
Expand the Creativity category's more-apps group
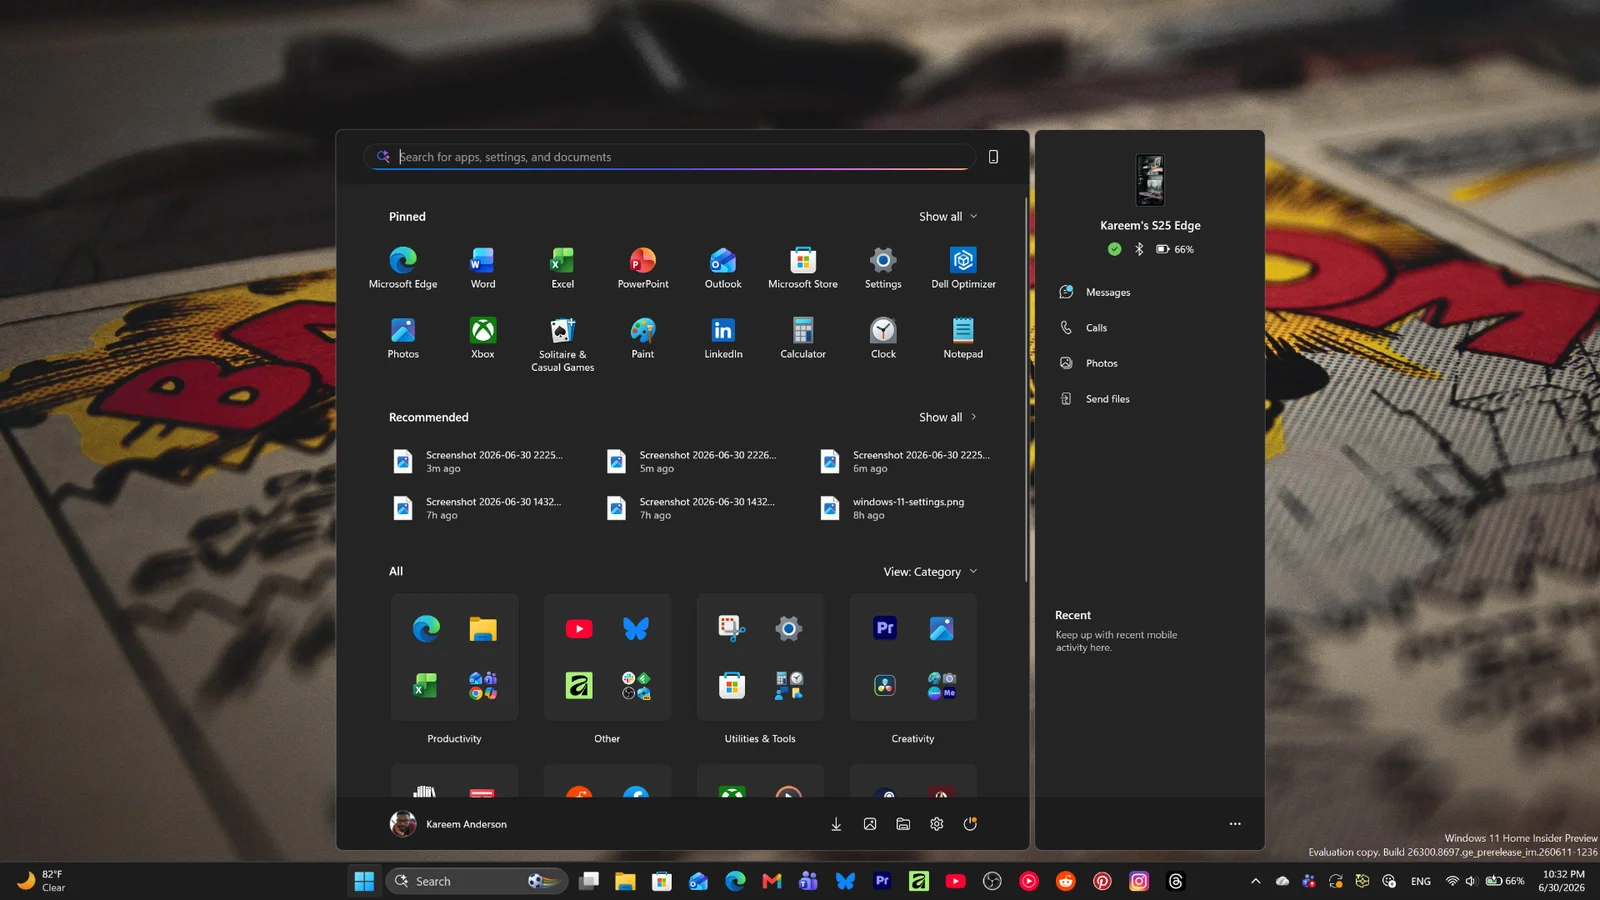942,685
